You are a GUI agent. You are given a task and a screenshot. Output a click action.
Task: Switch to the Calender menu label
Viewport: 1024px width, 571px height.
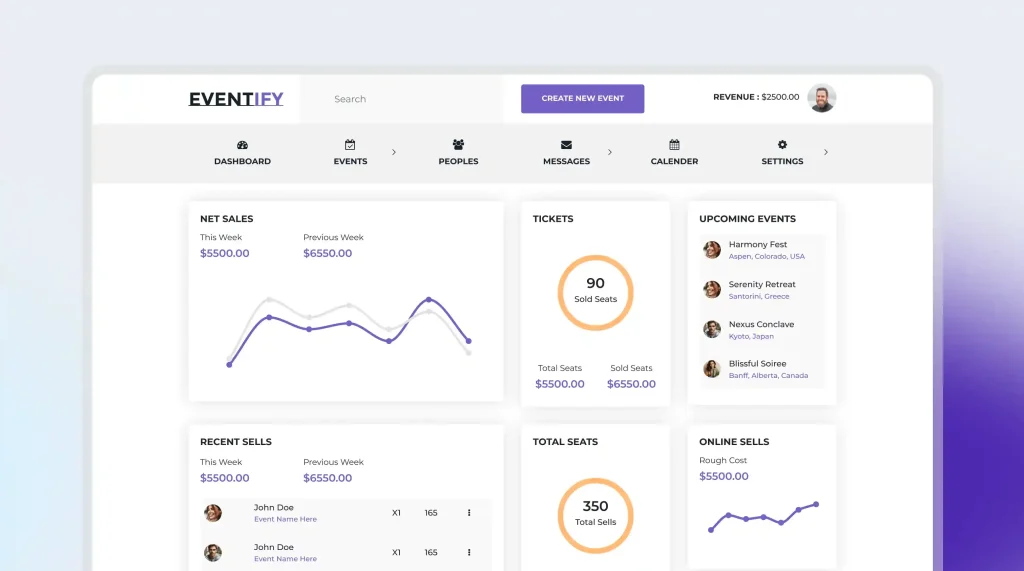coord(674,161)
